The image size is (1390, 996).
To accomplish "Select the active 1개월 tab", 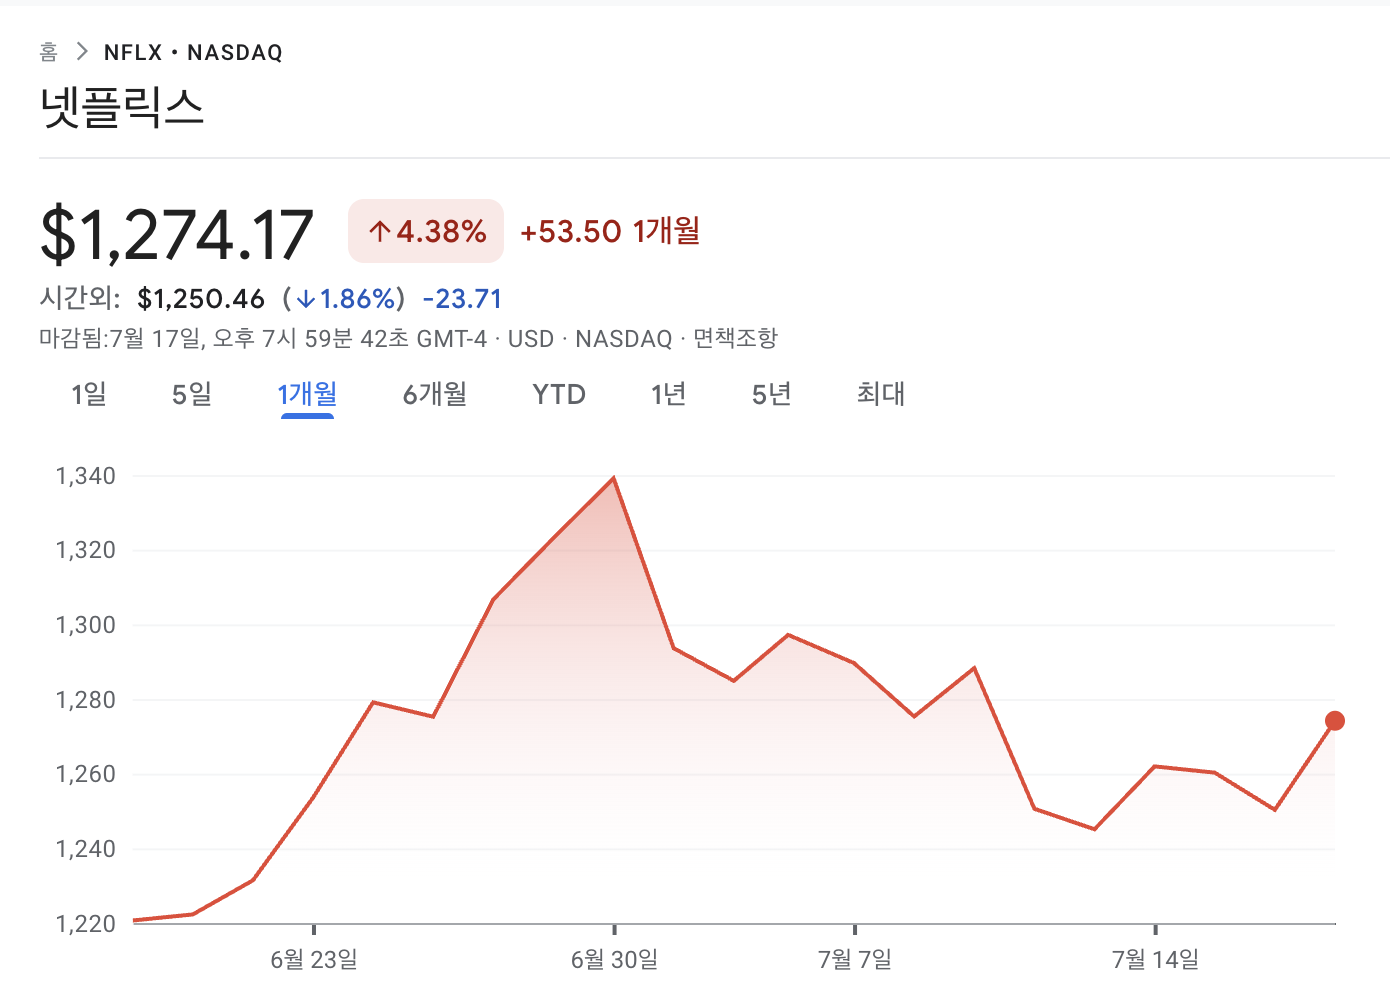I will 307,394.
